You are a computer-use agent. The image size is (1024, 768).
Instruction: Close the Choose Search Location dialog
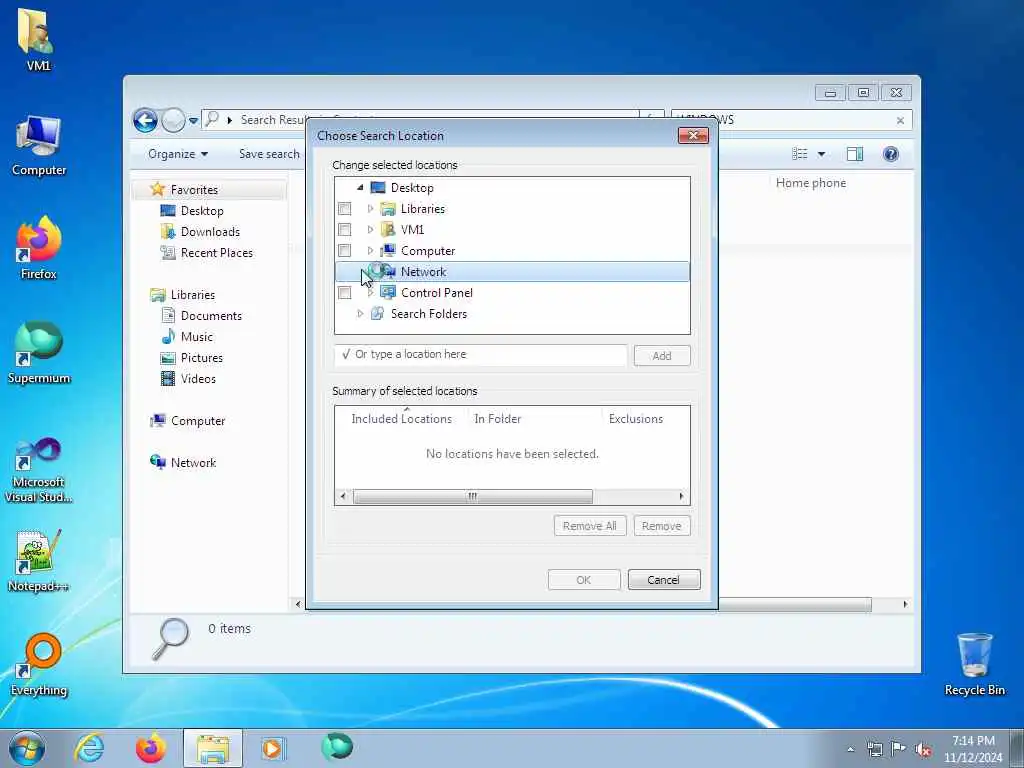coord(694,135)
